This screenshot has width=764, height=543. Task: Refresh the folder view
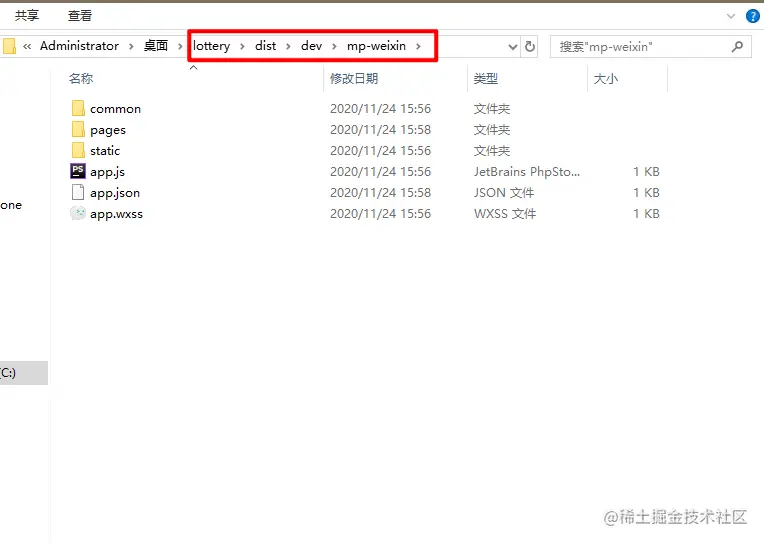coord(530,47)
